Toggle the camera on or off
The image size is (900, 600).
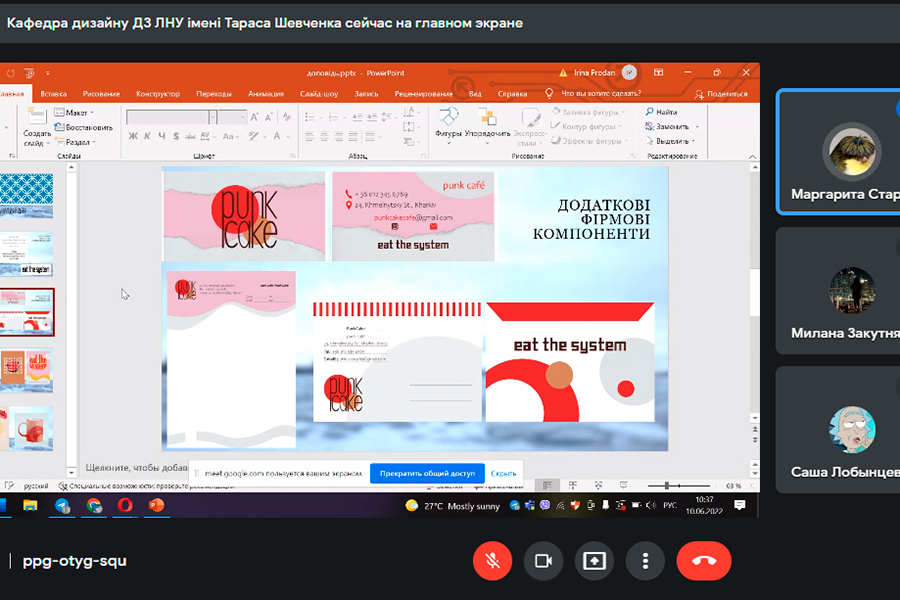[x=543, y=561]
